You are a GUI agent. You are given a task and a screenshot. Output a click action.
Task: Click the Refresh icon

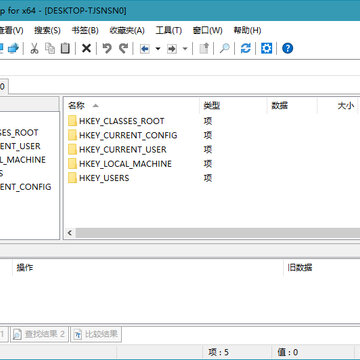pos(245,49)
